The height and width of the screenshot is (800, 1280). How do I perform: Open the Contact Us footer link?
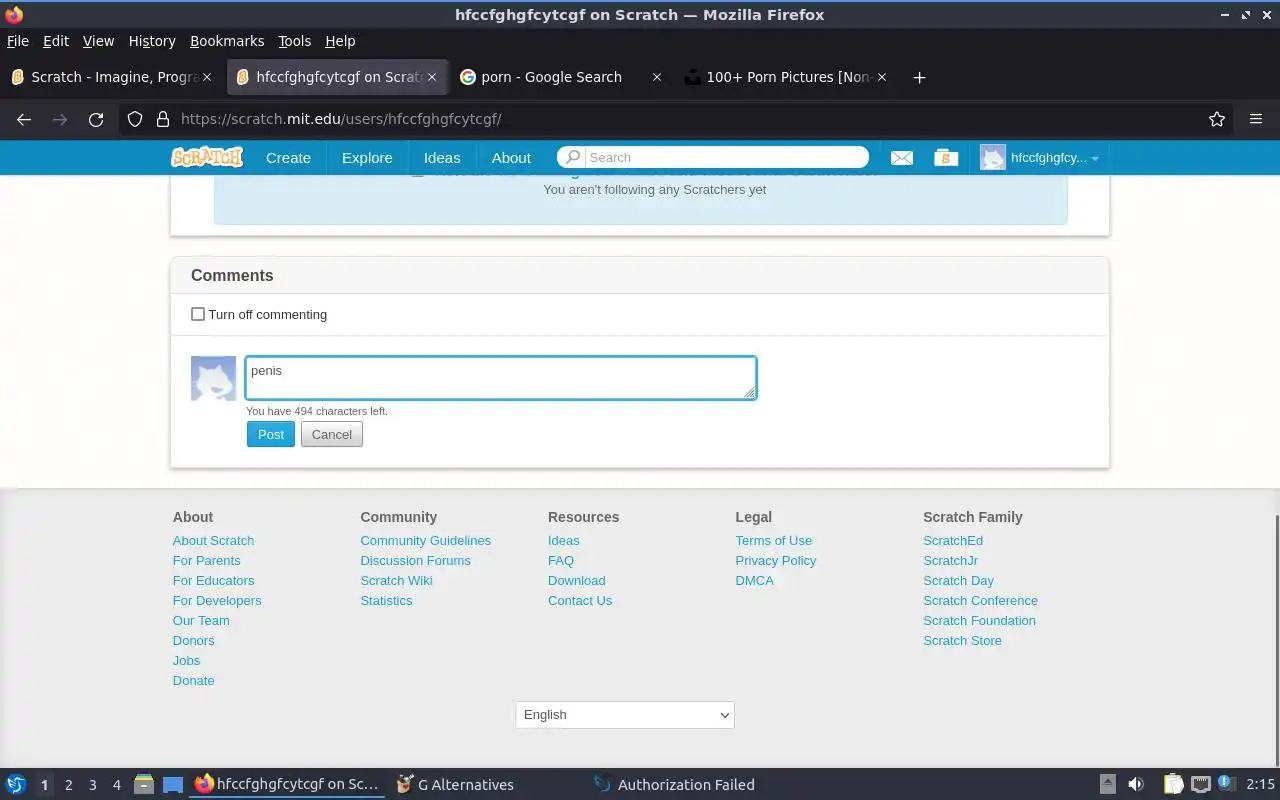pos(580,601)
